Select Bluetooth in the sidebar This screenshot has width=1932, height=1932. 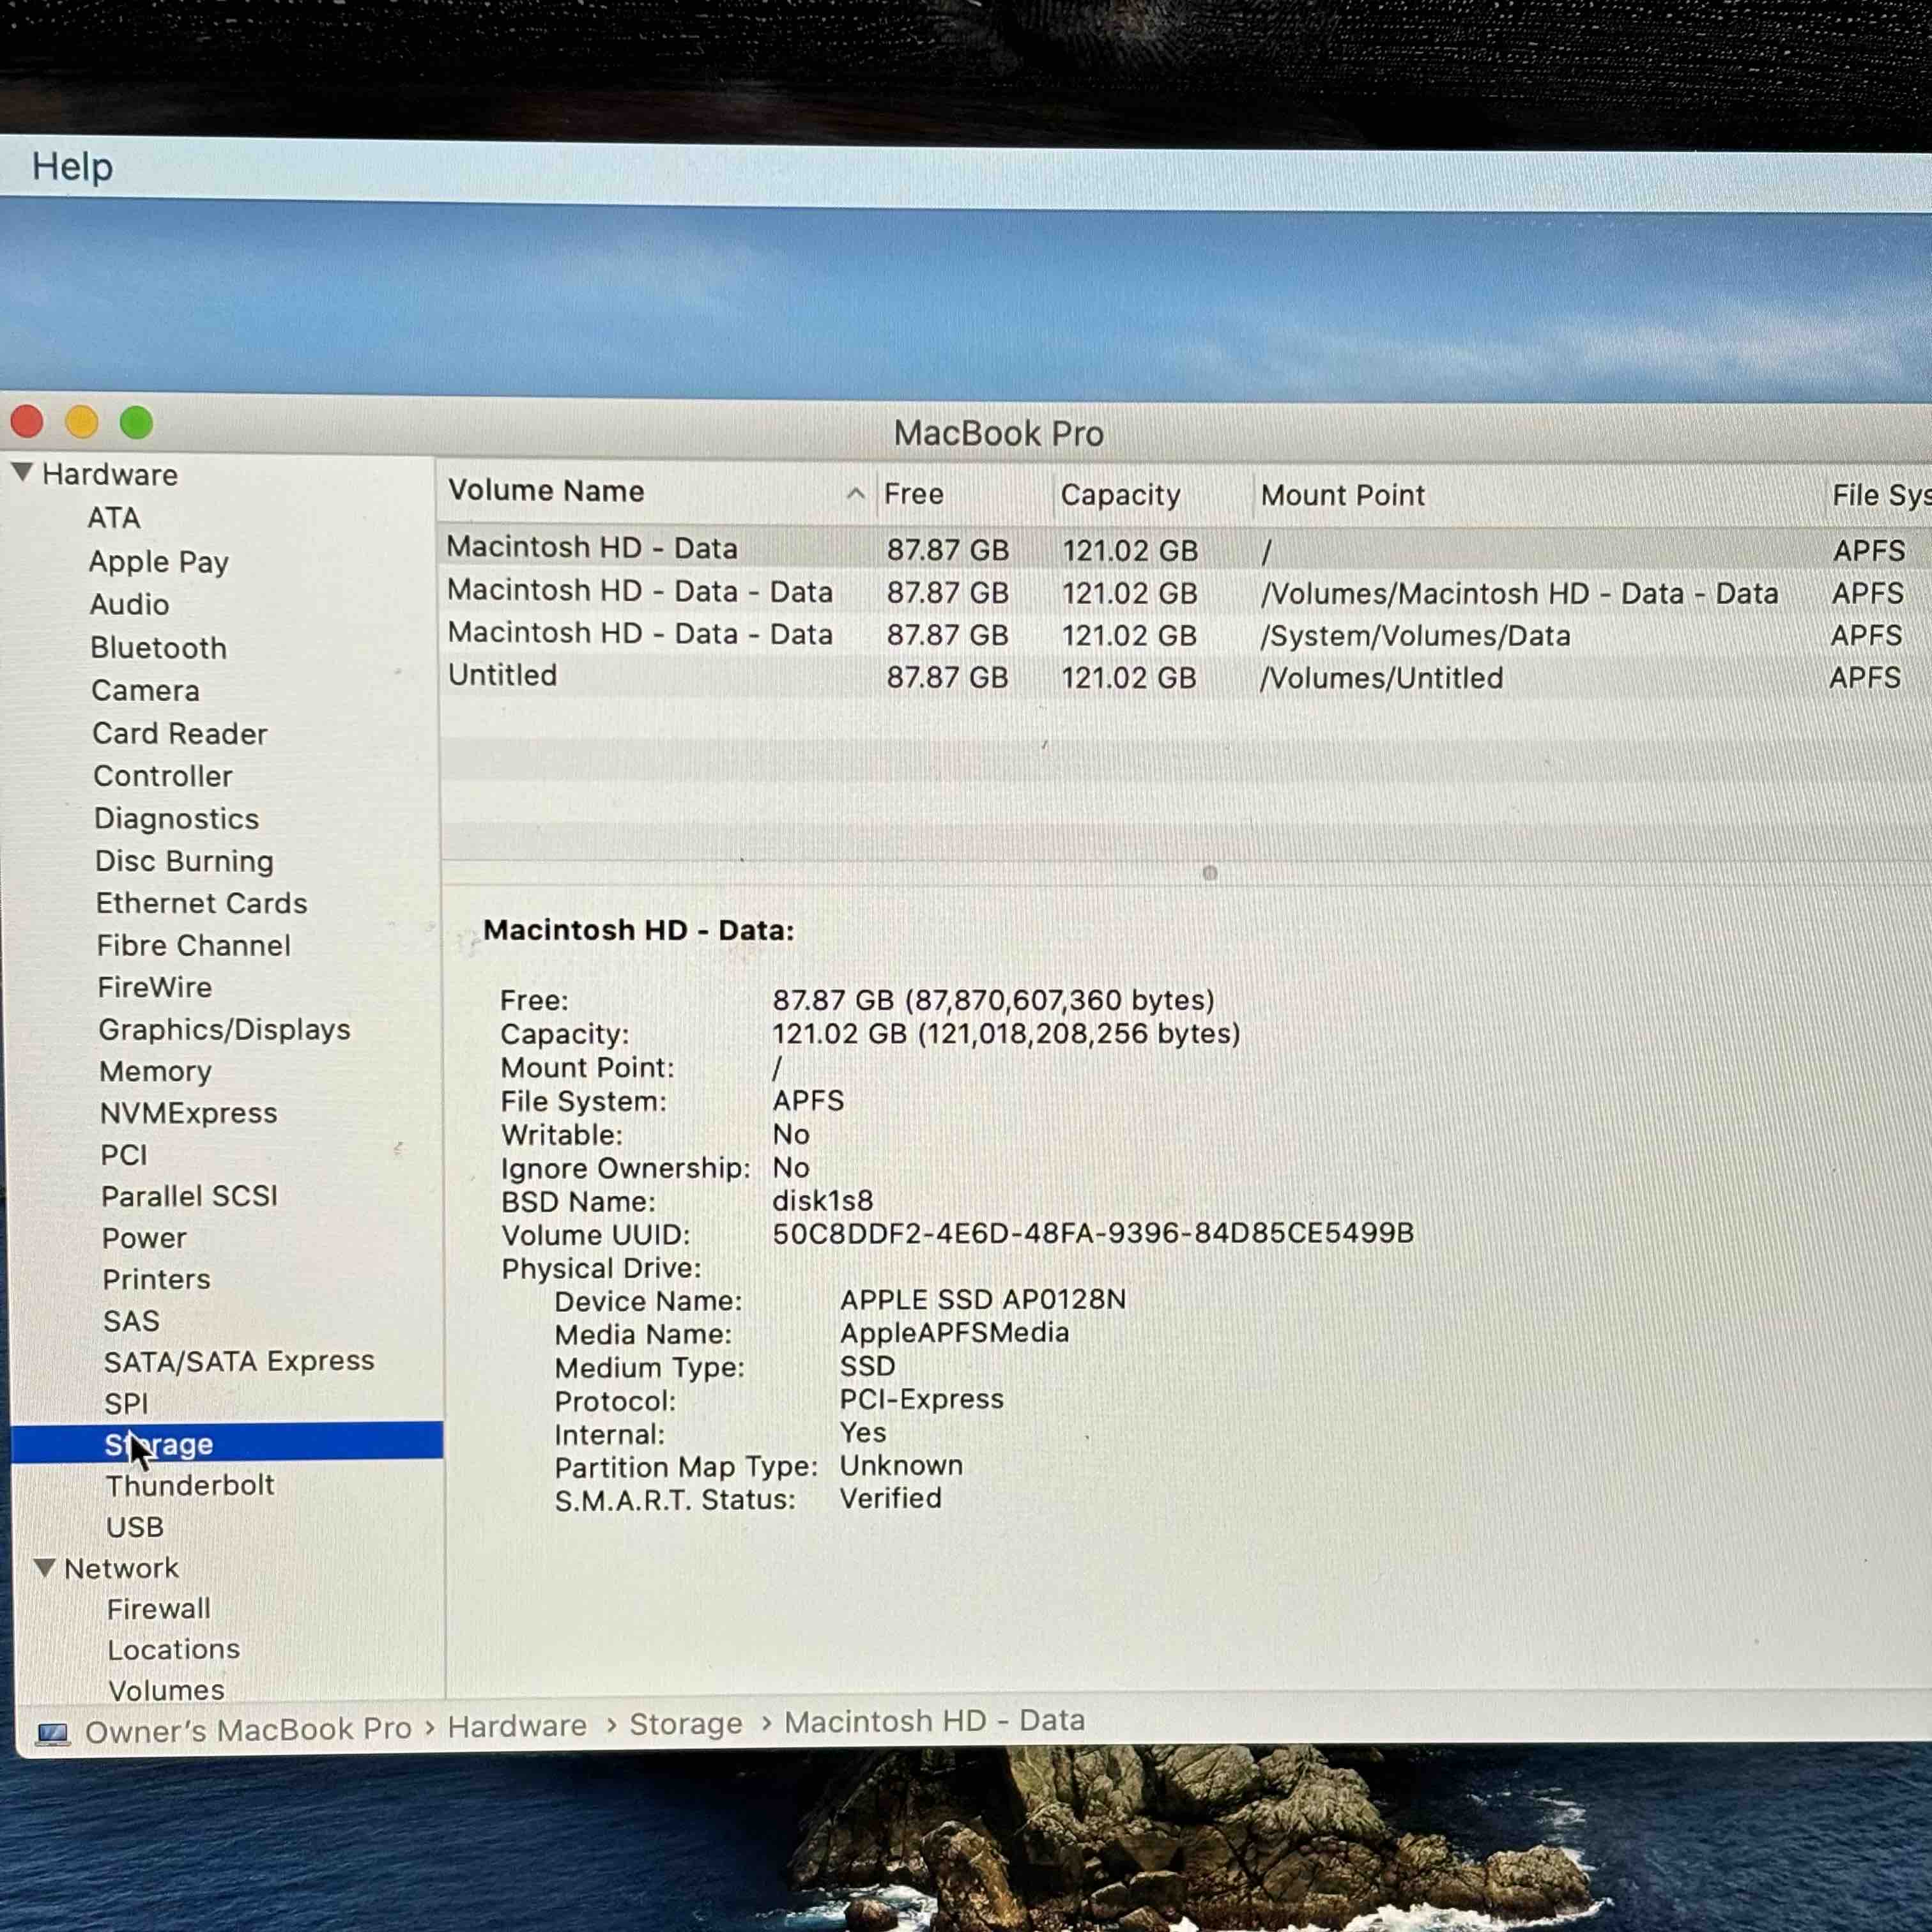tap(158, 648)
